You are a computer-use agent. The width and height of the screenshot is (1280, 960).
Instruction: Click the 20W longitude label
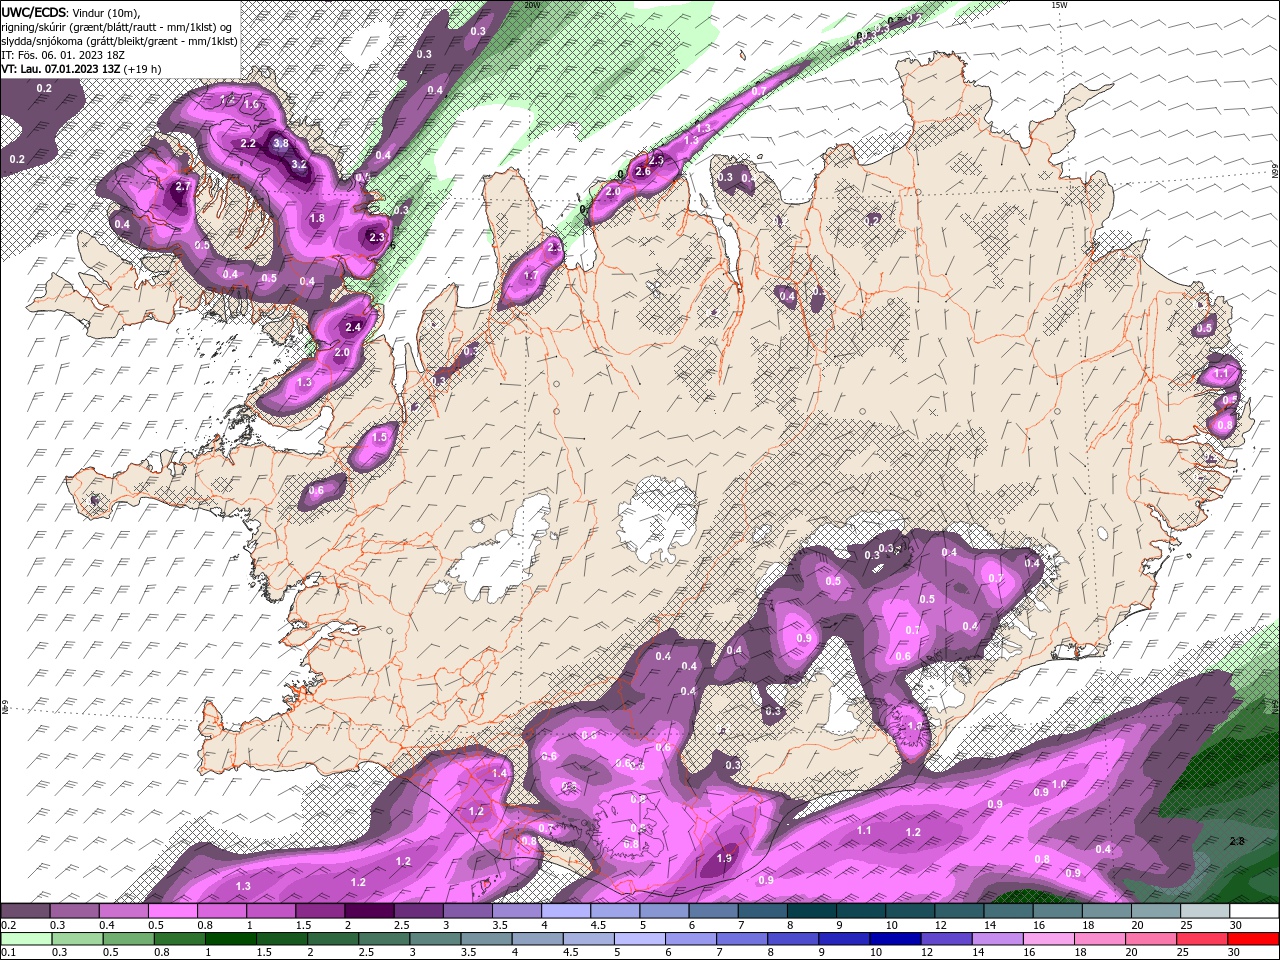[x=533, y=5]
